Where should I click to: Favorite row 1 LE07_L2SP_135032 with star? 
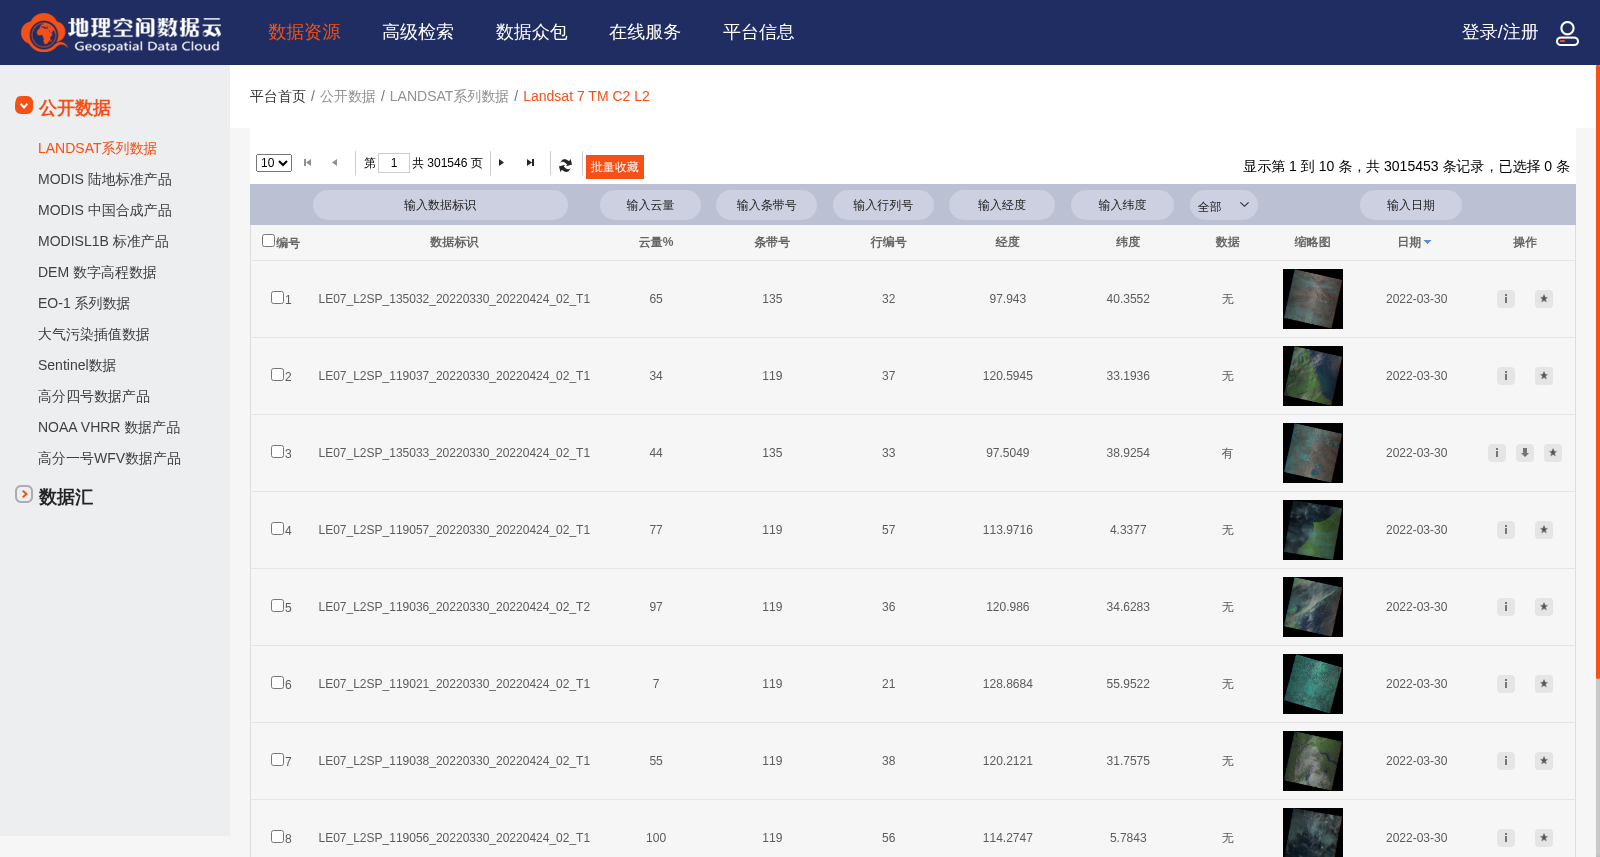(x=1544, y=299)
